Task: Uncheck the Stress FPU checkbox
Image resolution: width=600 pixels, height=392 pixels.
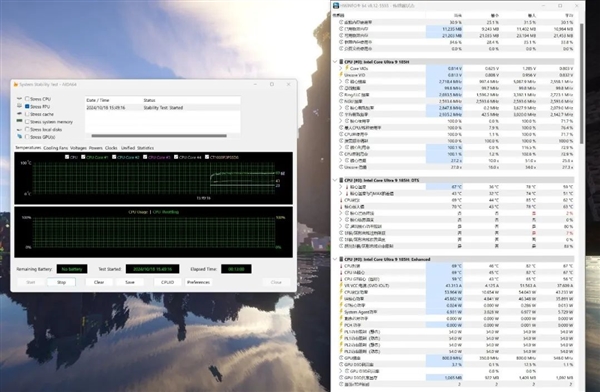Action: pyautogui.click(x=27, y=106)
